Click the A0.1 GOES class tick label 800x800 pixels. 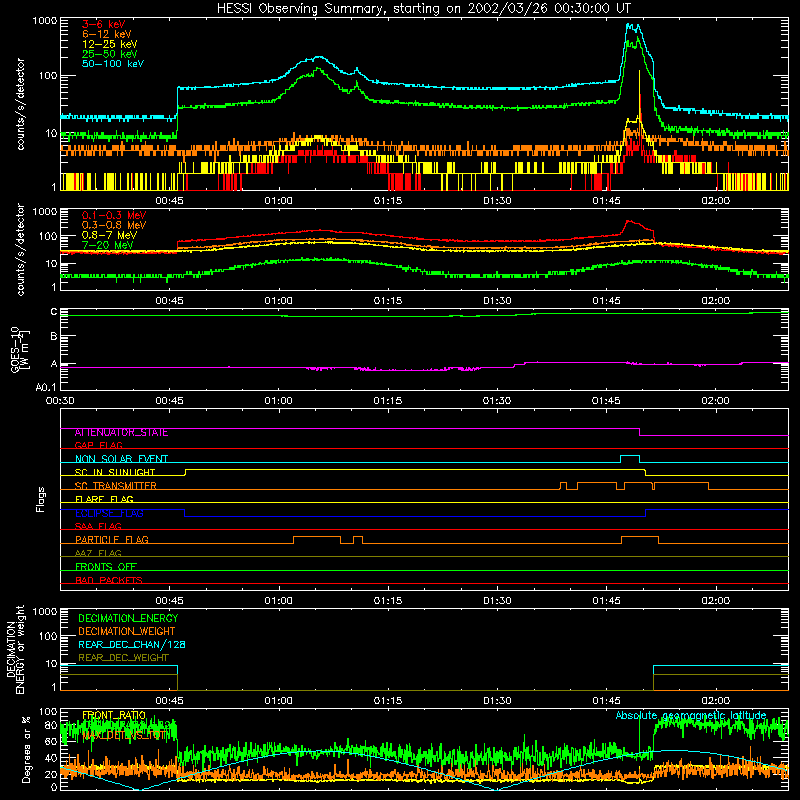pos(45,388)
